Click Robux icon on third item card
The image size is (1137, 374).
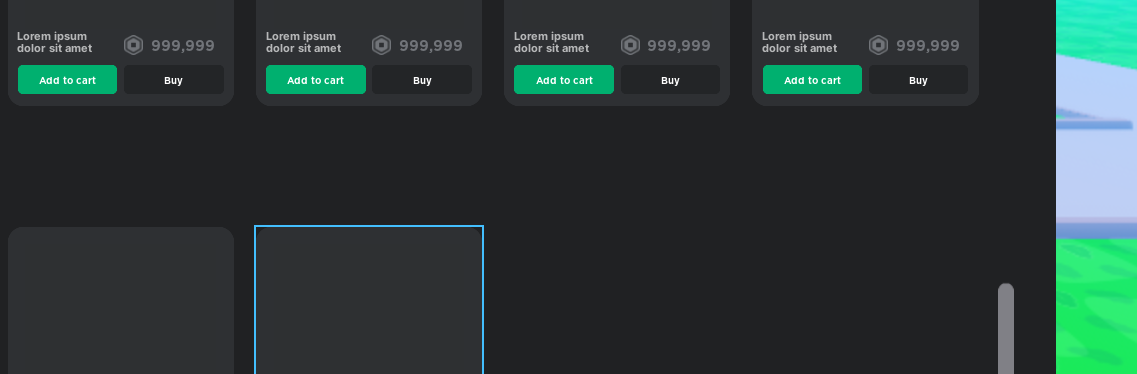(630, 46)
